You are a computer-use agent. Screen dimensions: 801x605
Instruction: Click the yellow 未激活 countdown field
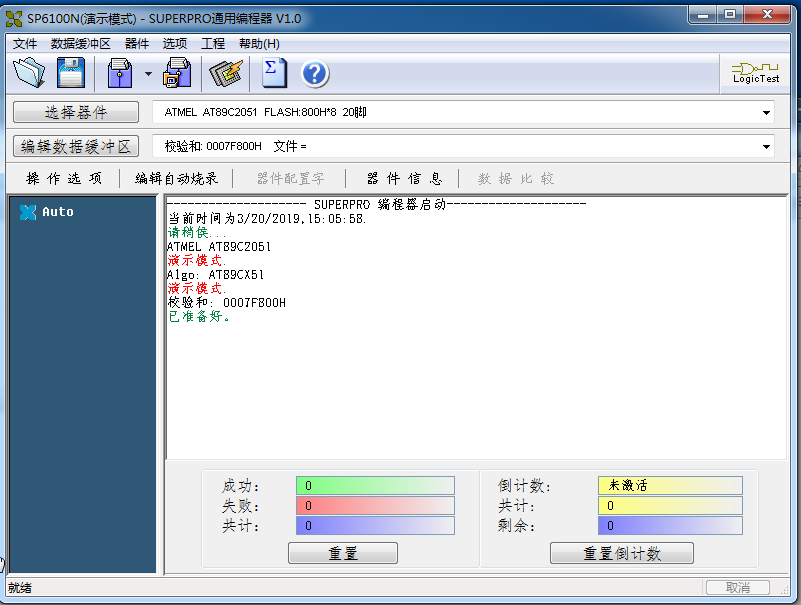tap(670, 485)
